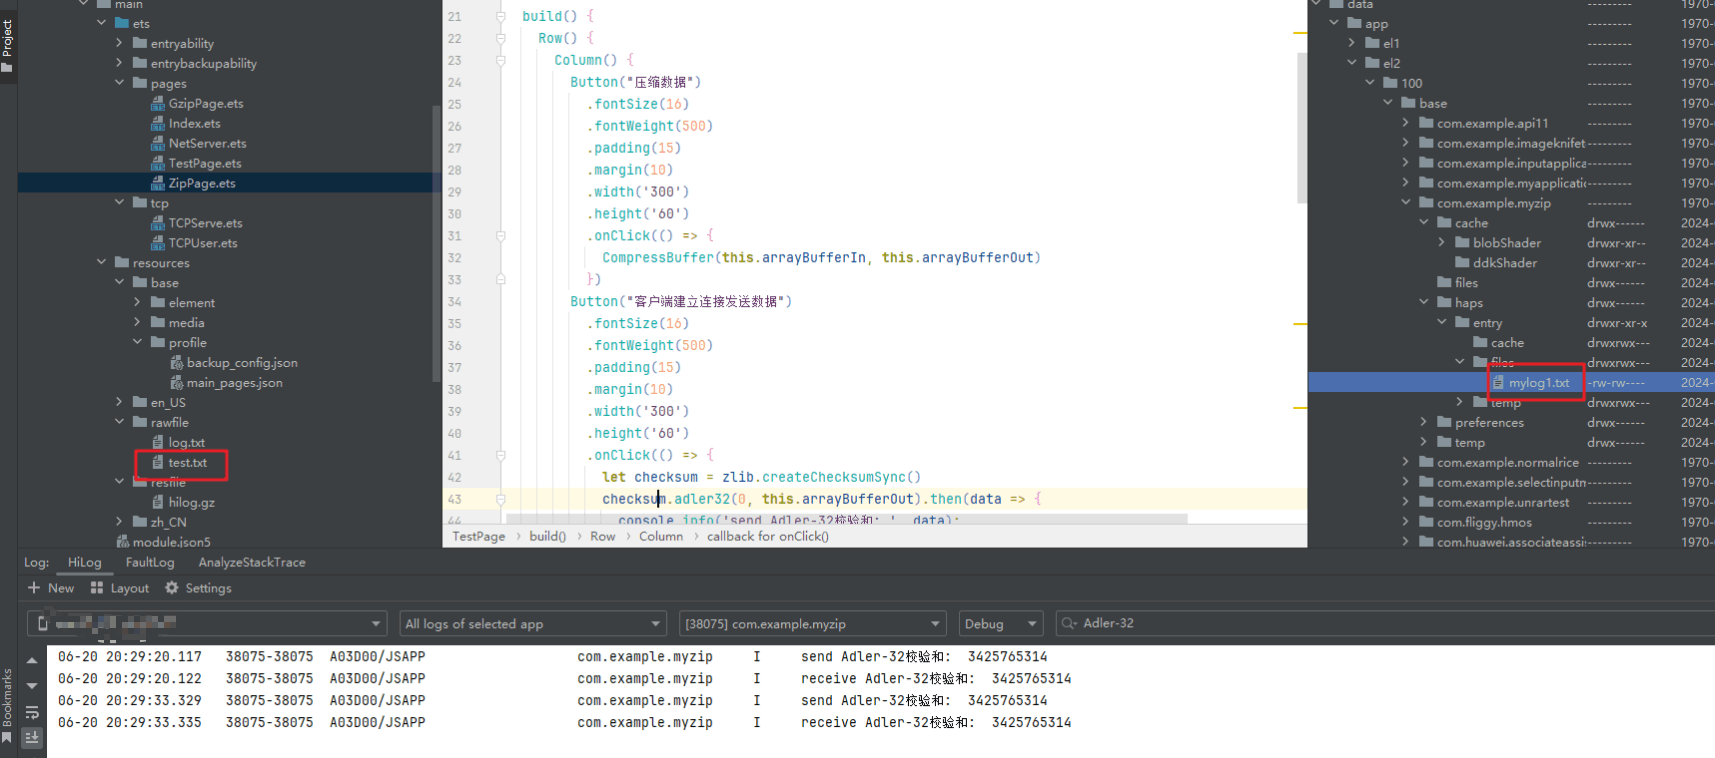Open the 'All logs of selected app' dropdown
The image size is (1715, 758).
click(x=533, y=624)
